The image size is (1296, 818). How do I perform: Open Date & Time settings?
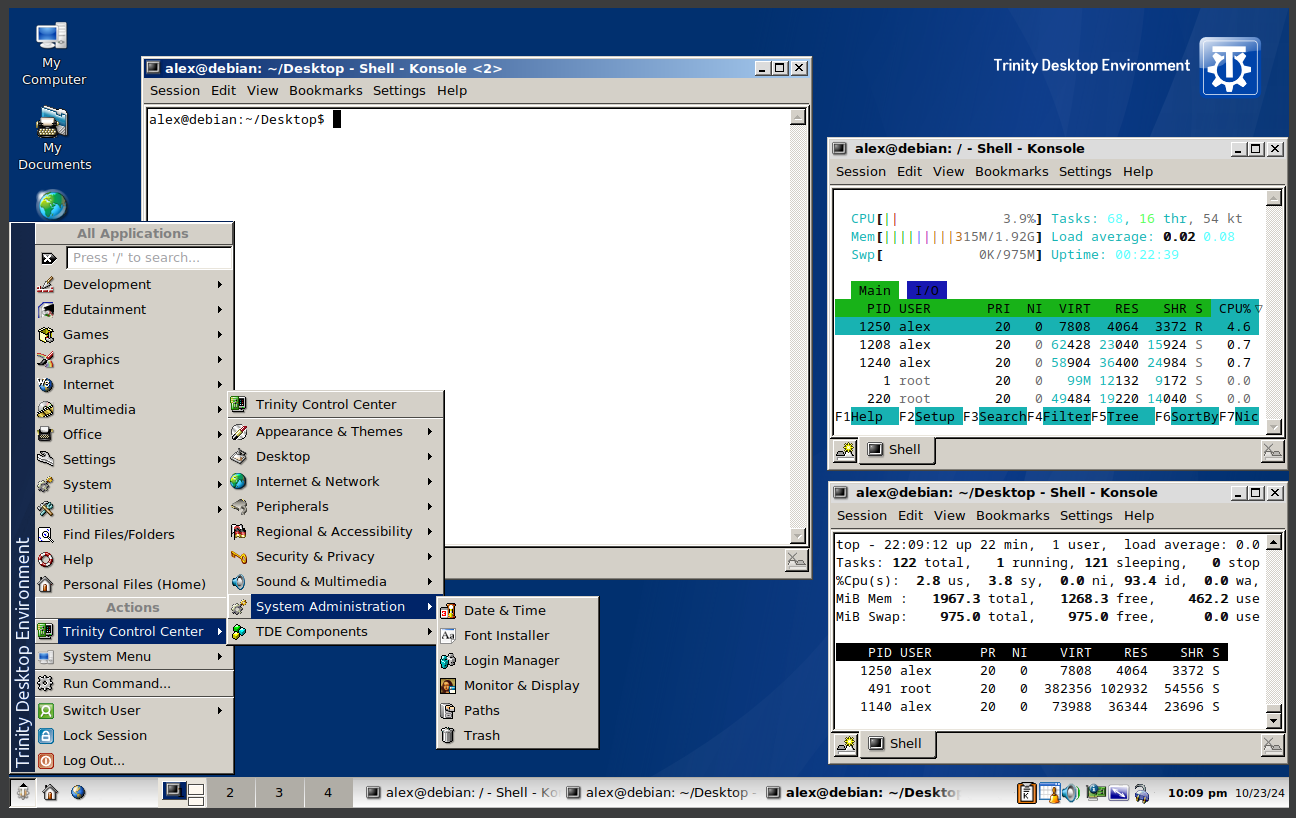point(504,610)
